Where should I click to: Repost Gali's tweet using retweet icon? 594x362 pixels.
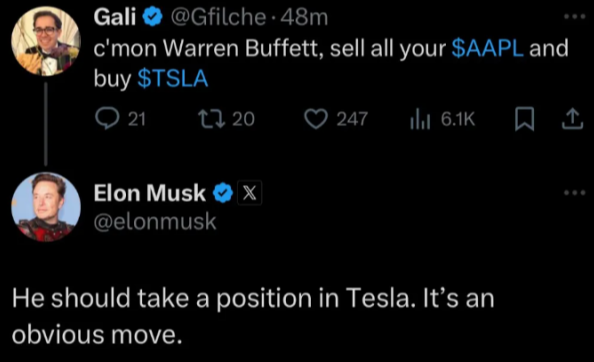[x=212, y=119]
